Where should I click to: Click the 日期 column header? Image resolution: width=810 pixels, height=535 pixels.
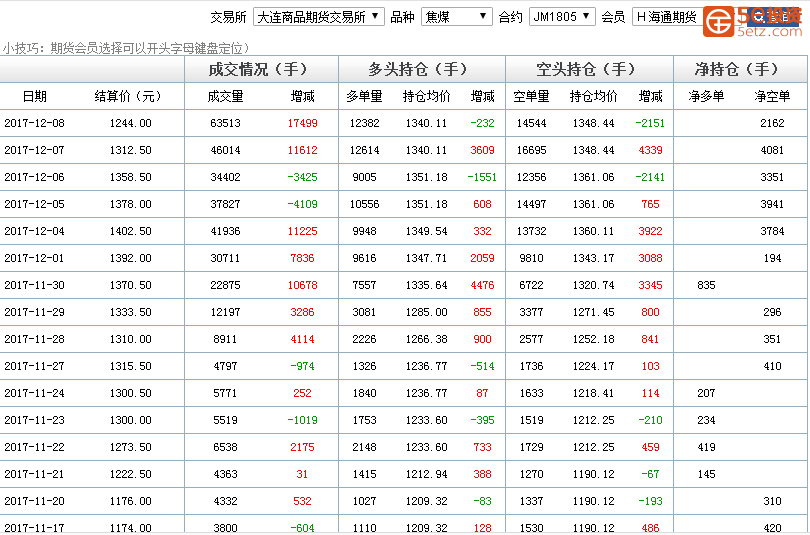35,96
